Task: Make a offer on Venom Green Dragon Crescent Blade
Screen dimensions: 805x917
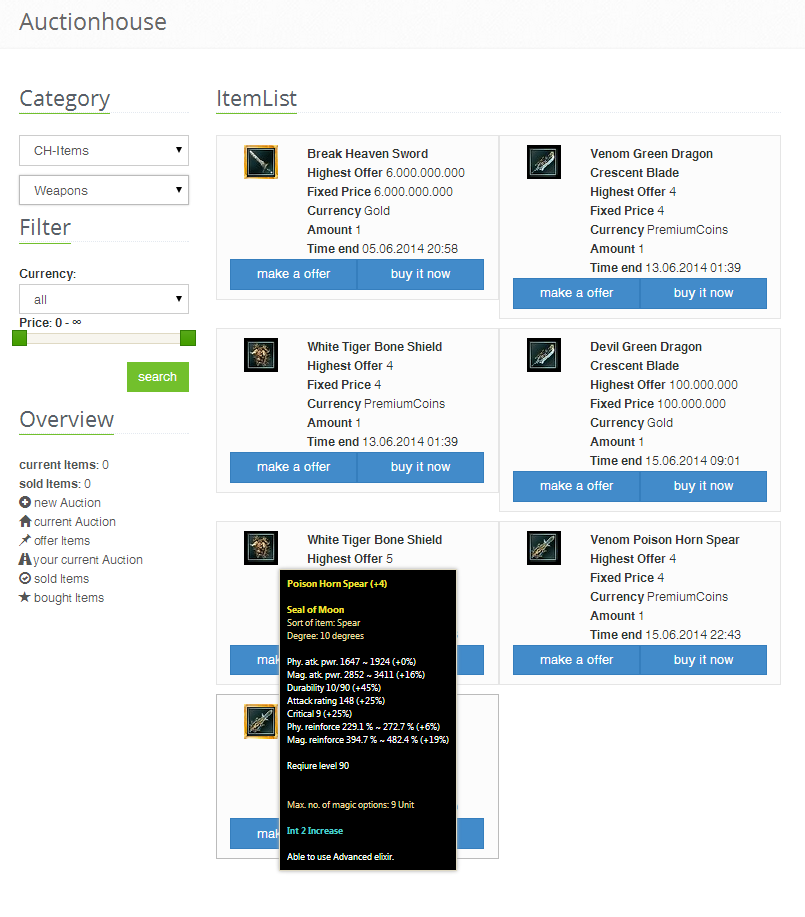Action: point(577,293)
